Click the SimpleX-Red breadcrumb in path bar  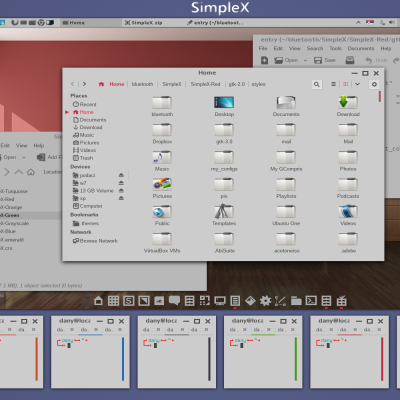click(205, 84)
